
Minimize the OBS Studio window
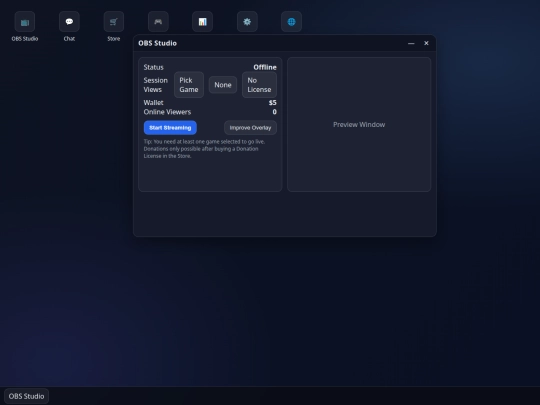pyautogui.click(x=411, y=43)
